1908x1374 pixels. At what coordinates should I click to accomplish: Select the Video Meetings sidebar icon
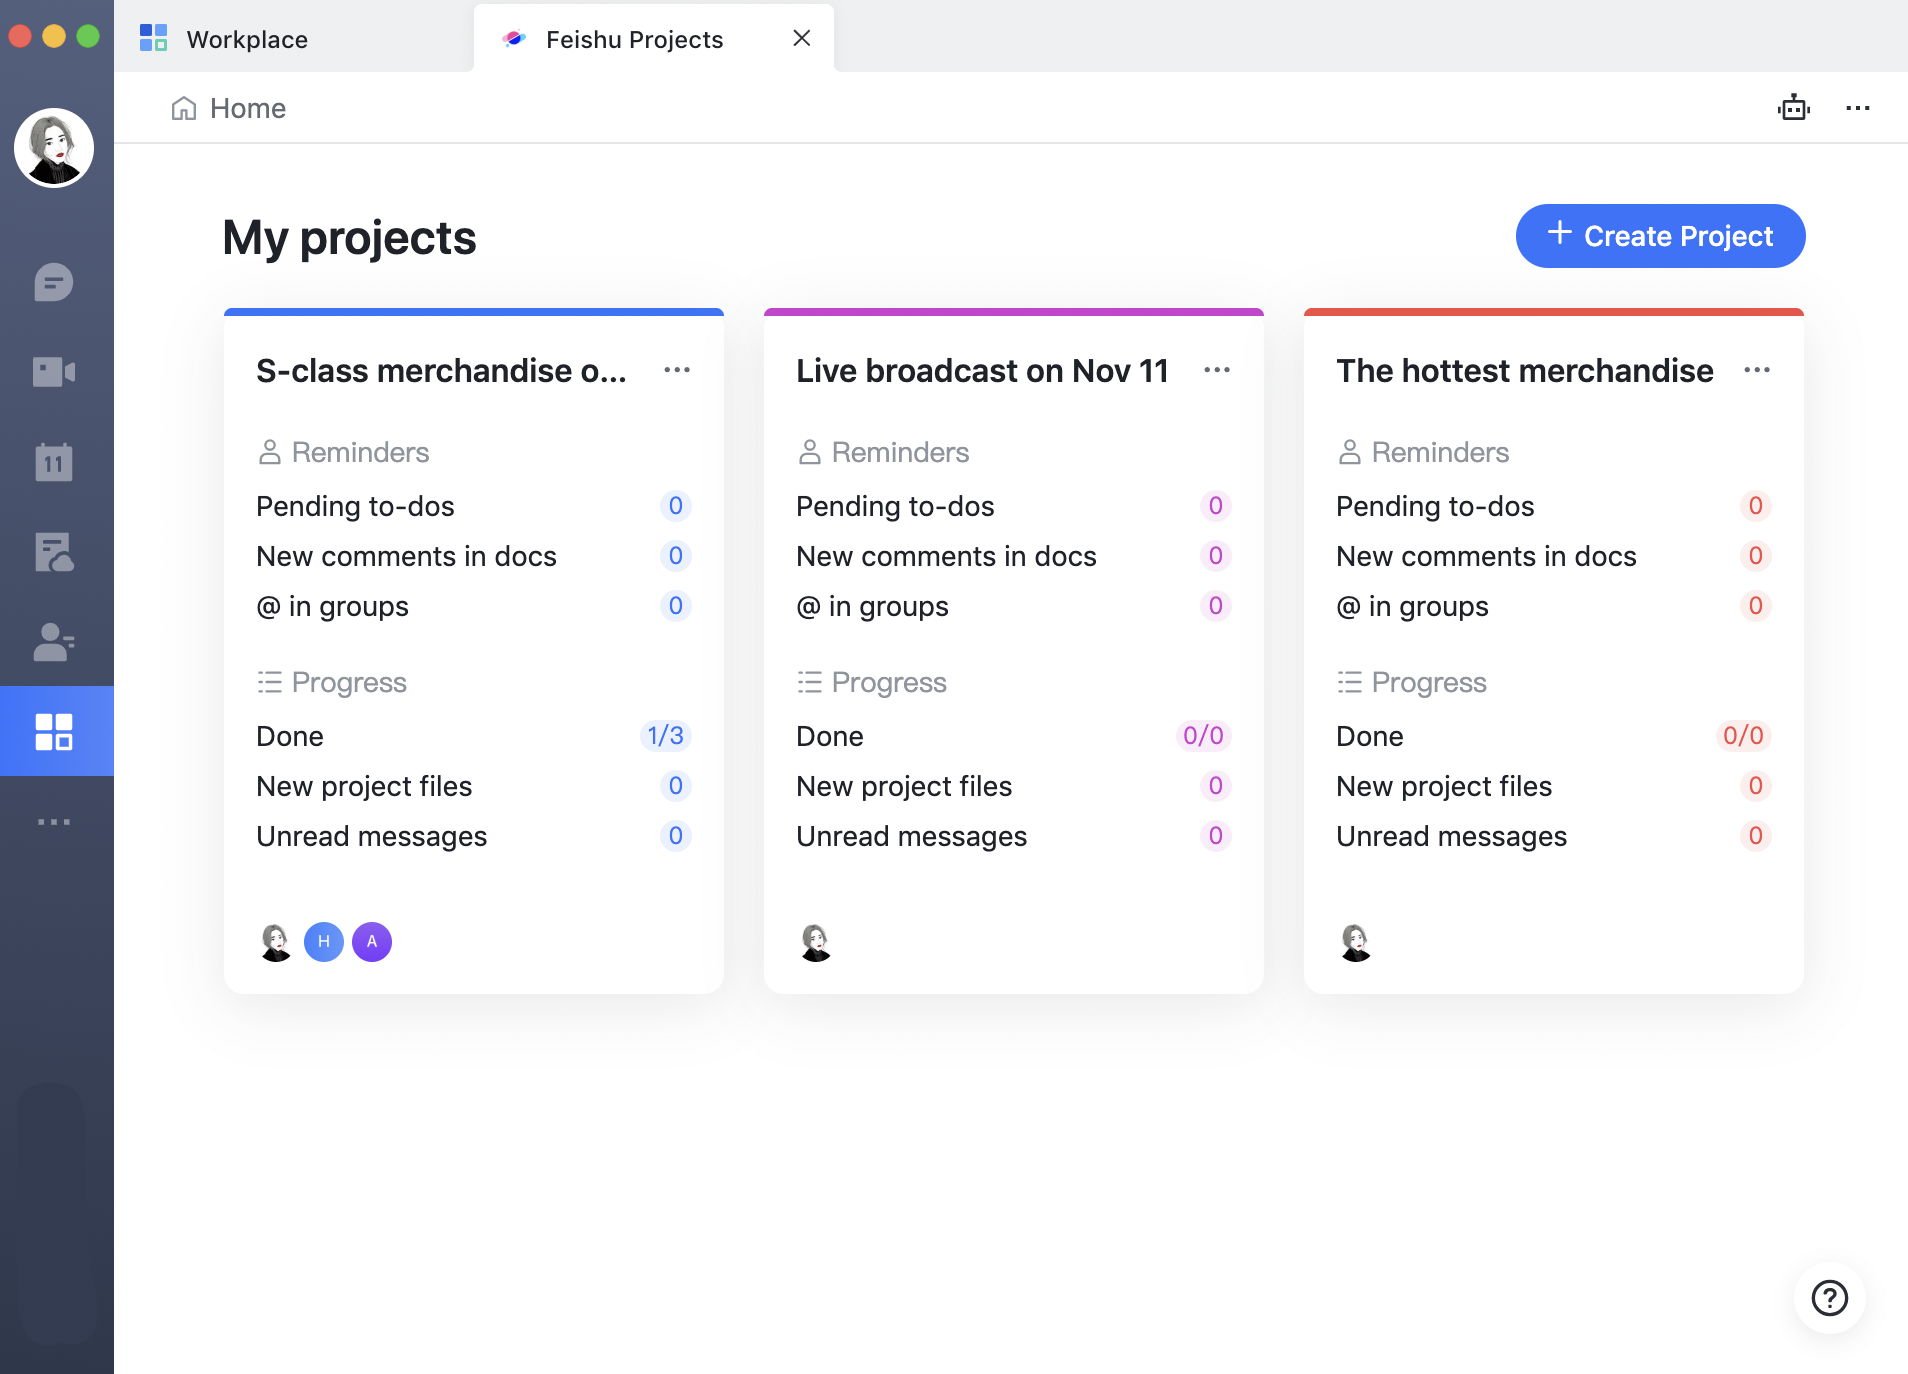point(55,372)
